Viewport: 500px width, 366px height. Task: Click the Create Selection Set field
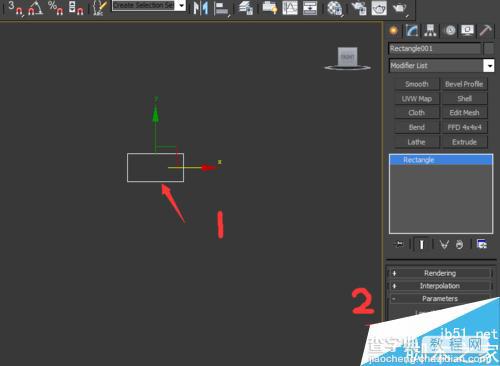coord(143,6)
